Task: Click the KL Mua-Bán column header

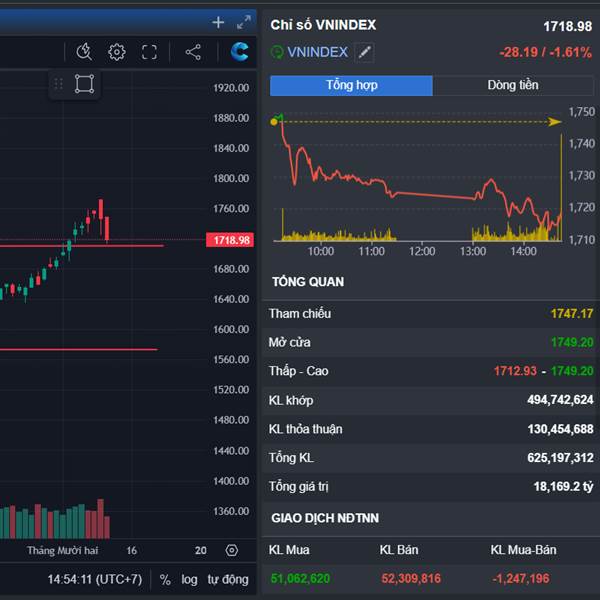Action: (523, 550)
